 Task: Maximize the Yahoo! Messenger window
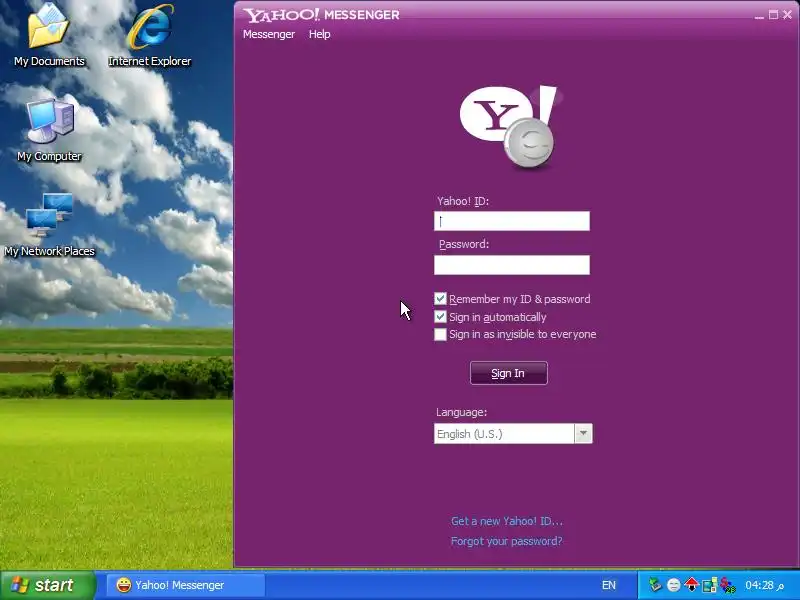773,15
